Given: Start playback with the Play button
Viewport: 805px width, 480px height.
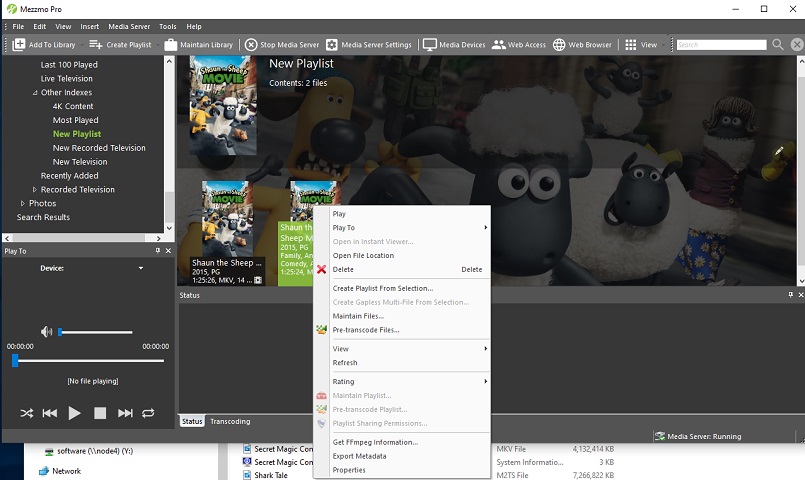Looking at the screenshot, I should (x=74, y=413).
